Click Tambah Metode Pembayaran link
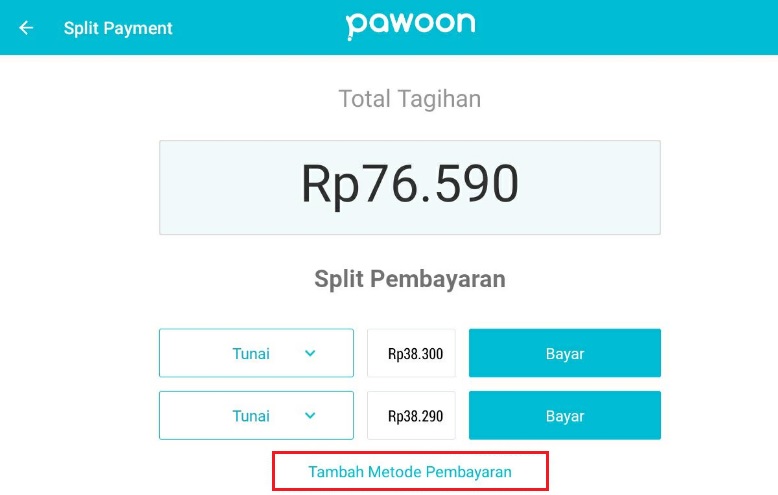The image size is (778, 495). coord(410,471)
